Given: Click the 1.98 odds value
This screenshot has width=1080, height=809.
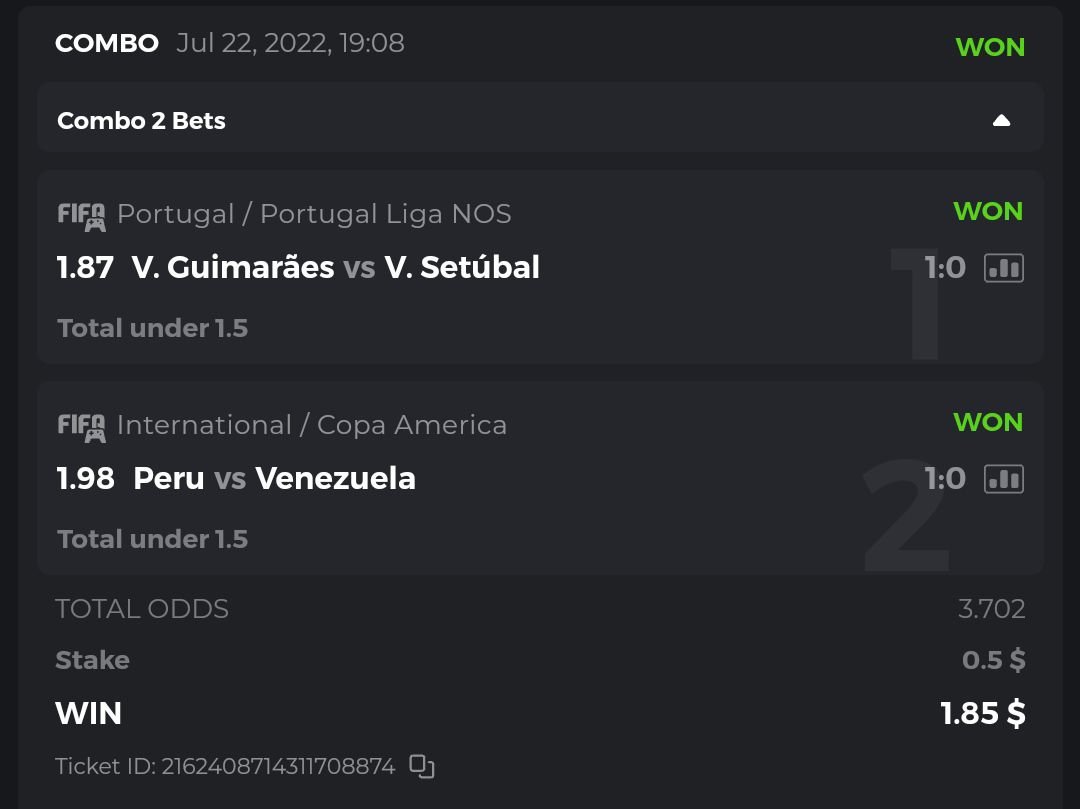Looking at the screenshot, I should (85, 479).
